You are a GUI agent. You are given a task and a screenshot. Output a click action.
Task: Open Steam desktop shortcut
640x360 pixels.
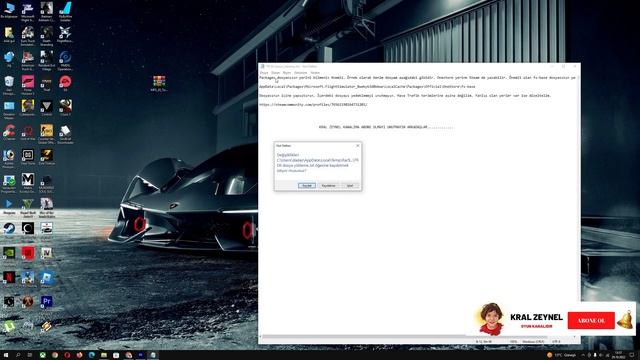[9, 229]
